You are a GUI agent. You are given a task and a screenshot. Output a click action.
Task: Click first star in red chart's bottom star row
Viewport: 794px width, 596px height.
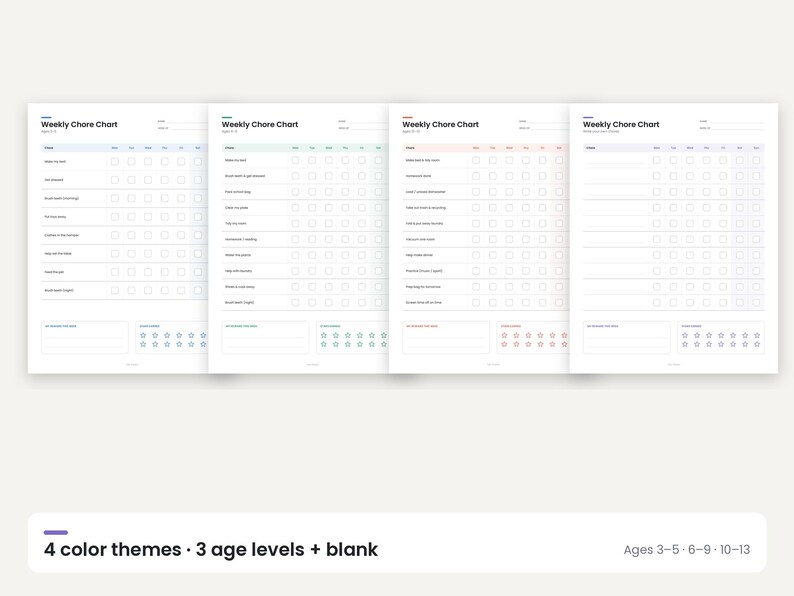tap(504, 344)
